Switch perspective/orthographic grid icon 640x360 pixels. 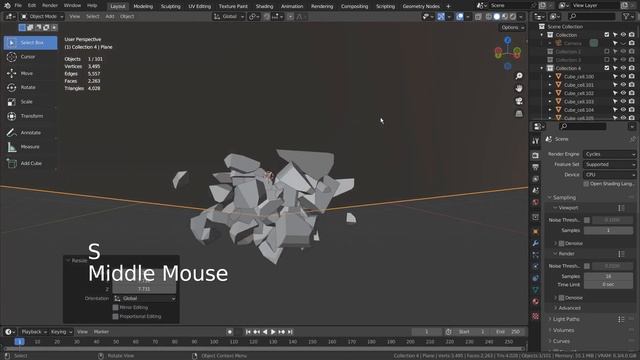click(x=519, y=113)
